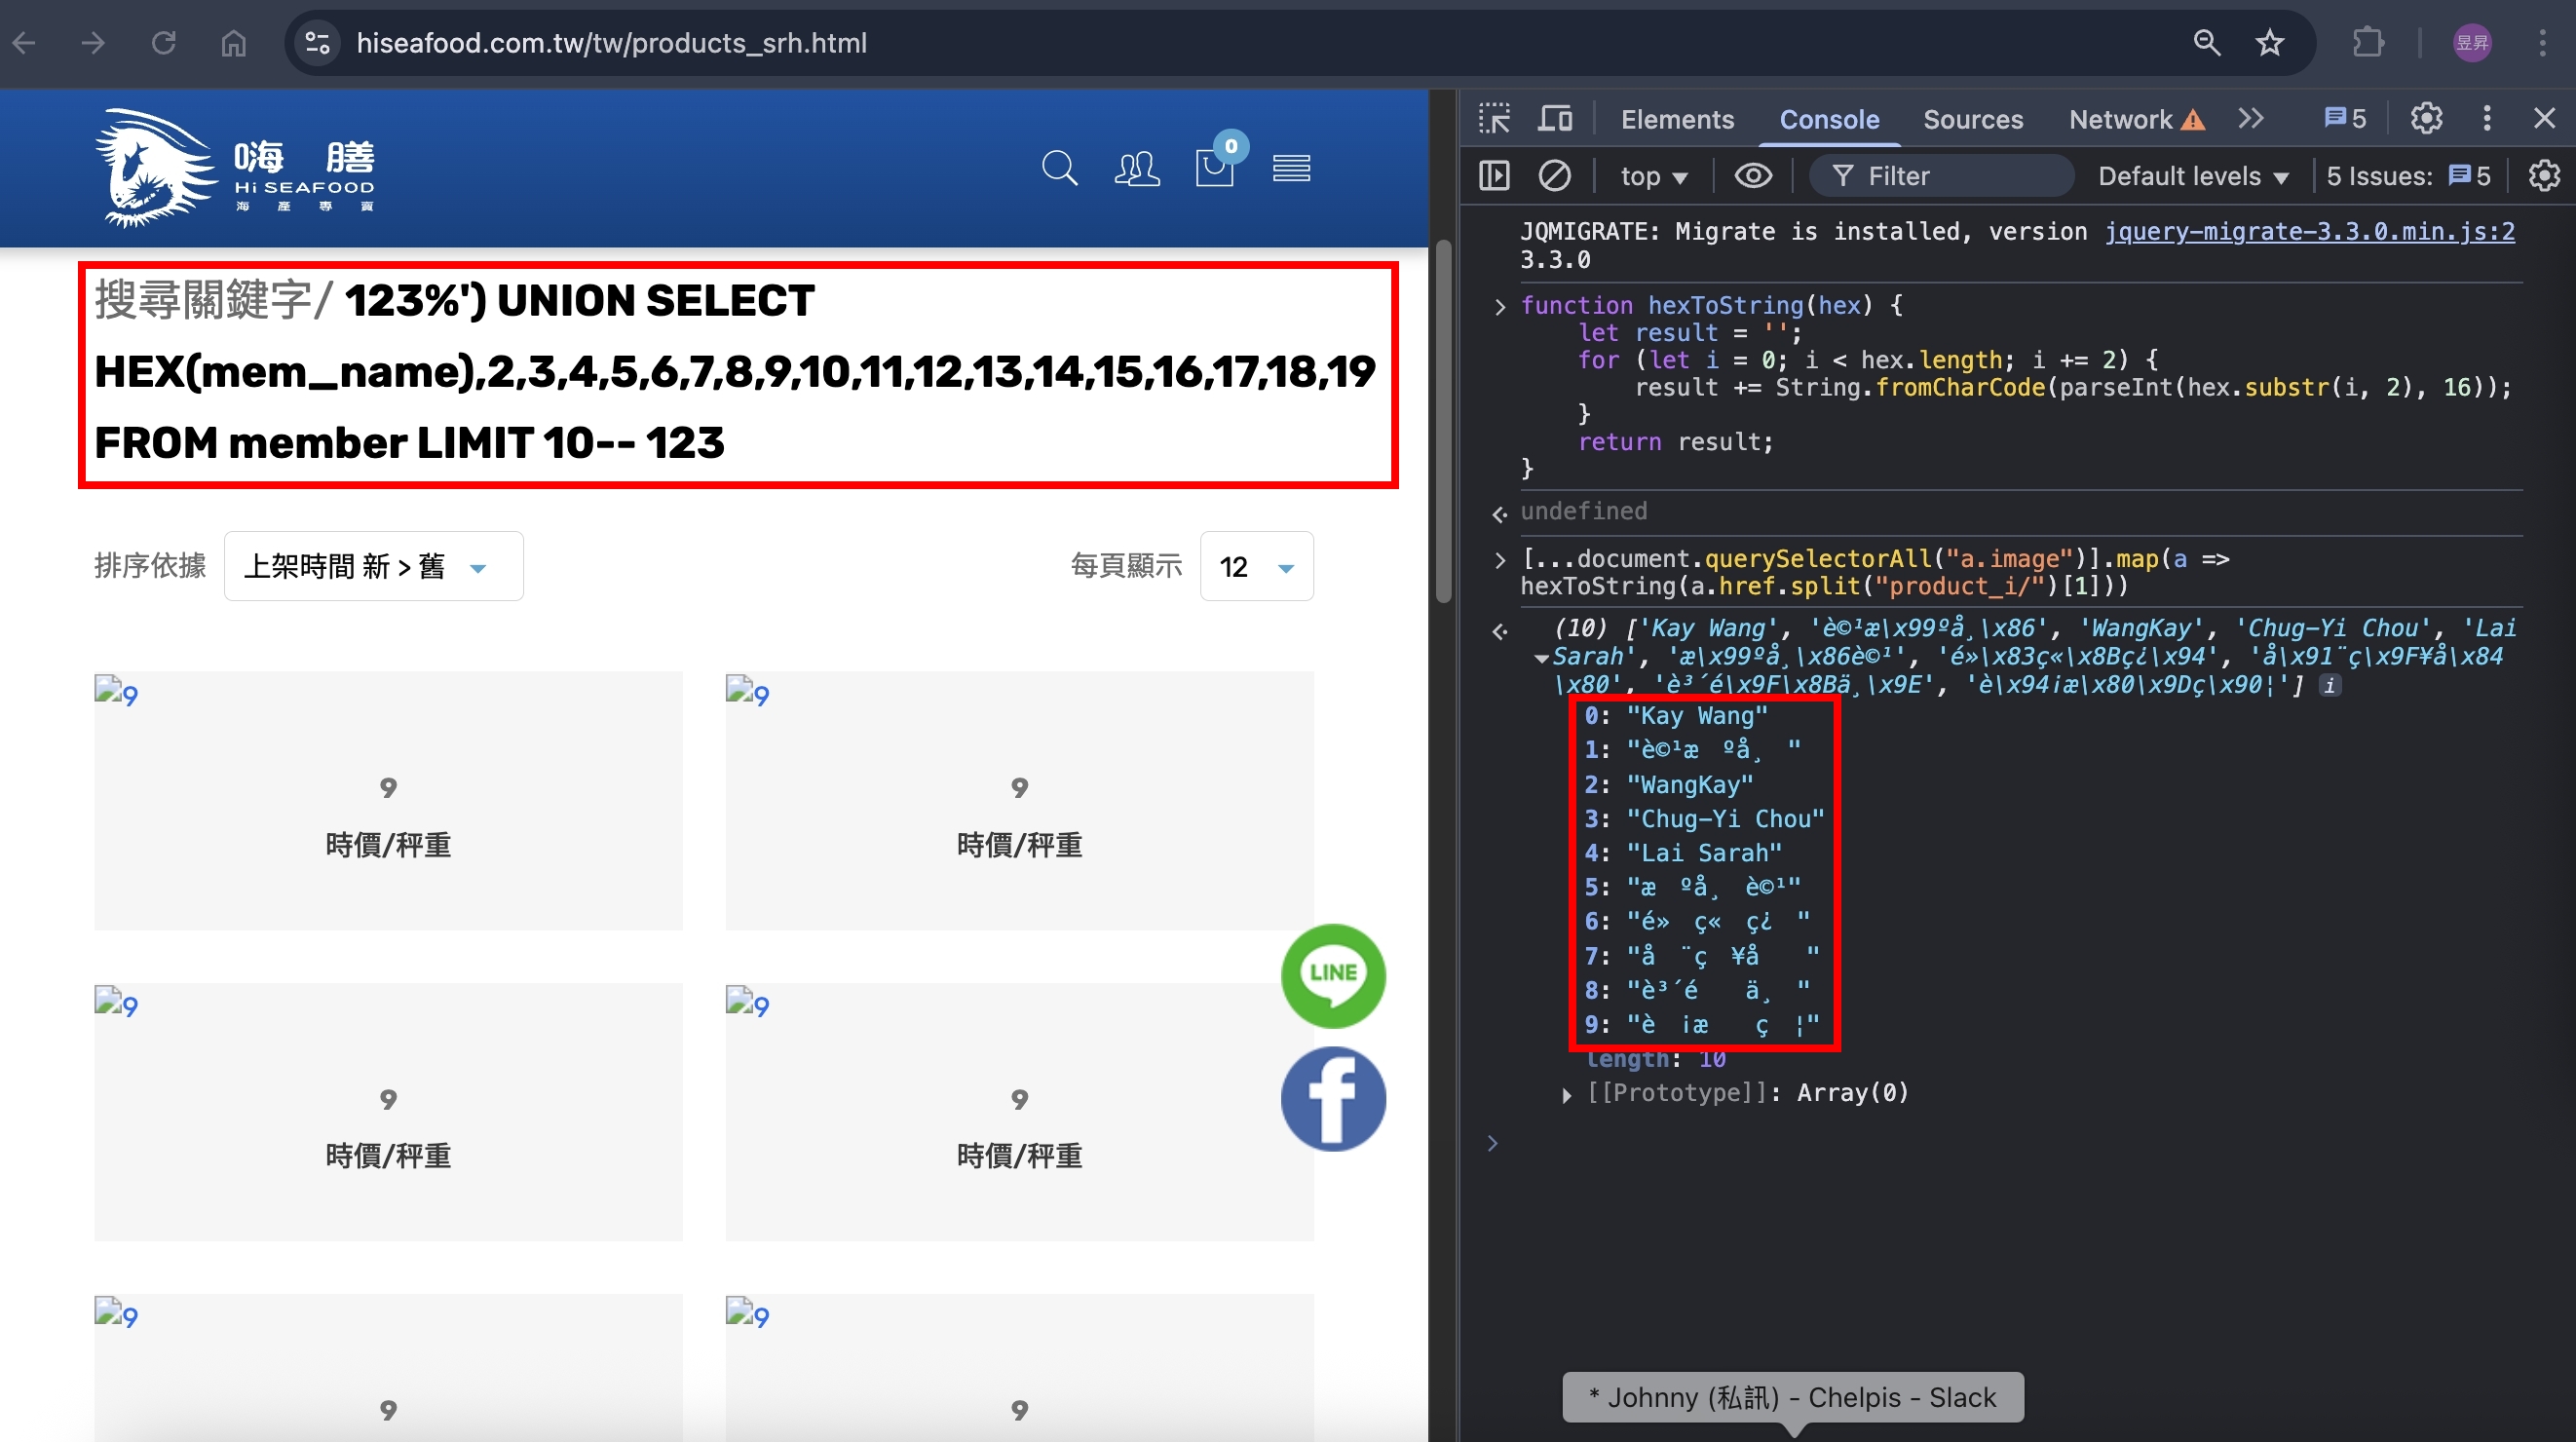The height and width of the screenshot is (1442, 2576).
Task: Click the undefined console return value
Action: (1583, 511)
